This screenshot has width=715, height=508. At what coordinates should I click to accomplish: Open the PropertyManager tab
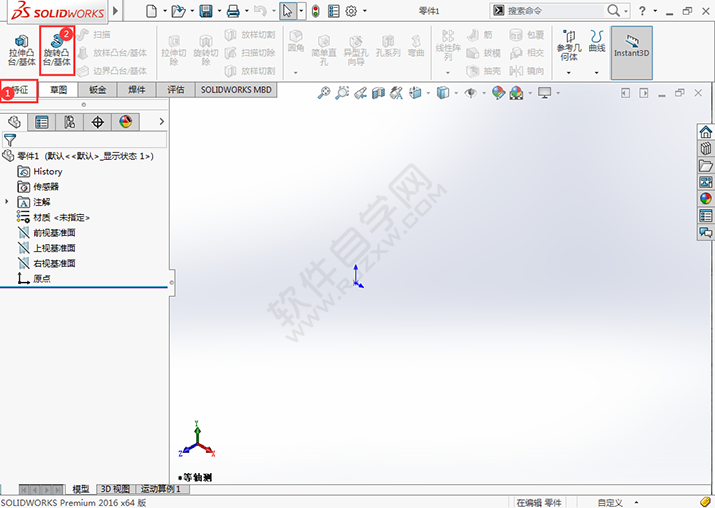point(42,122)
